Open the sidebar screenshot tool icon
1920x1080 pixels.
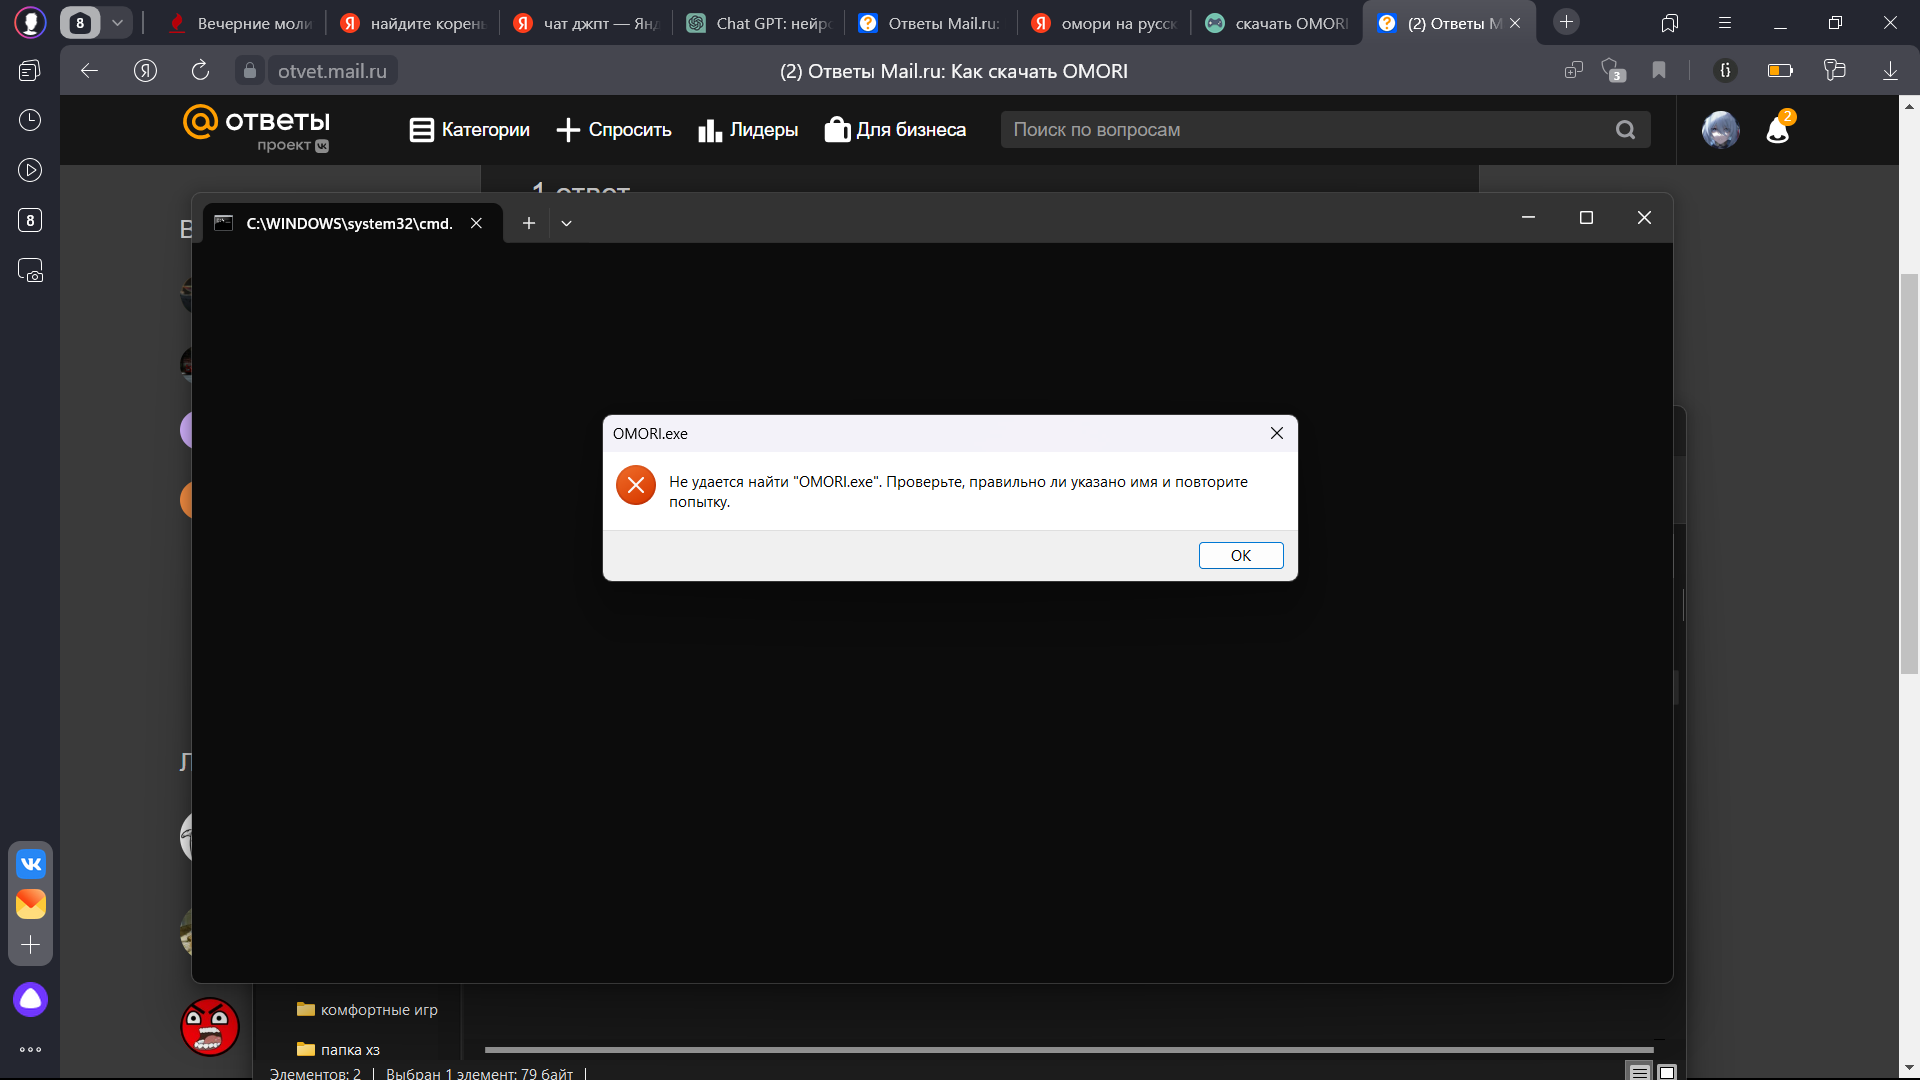(x=30, y=270)
